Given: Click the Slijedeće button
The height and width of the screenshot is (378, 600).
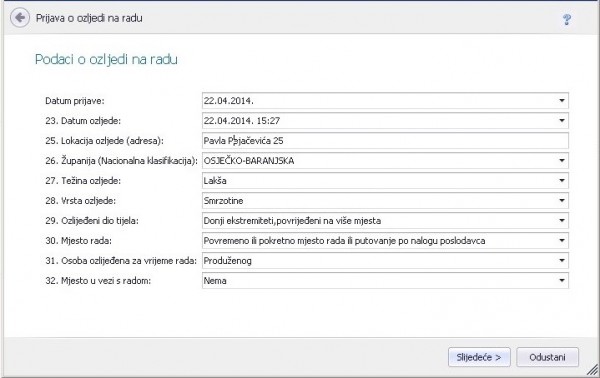Looking at the screenshot, I should click(479, 357).
